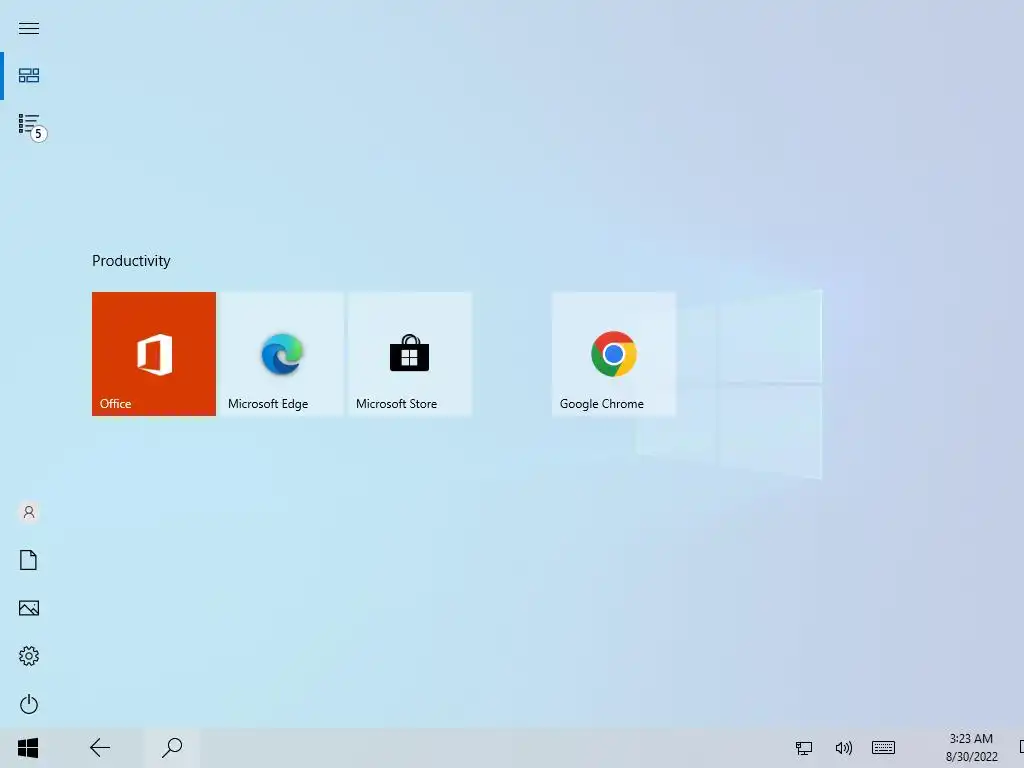Open the touch keyboard tray icon
This screenshot has height=768, width=1024.
[x=884, y=747]
